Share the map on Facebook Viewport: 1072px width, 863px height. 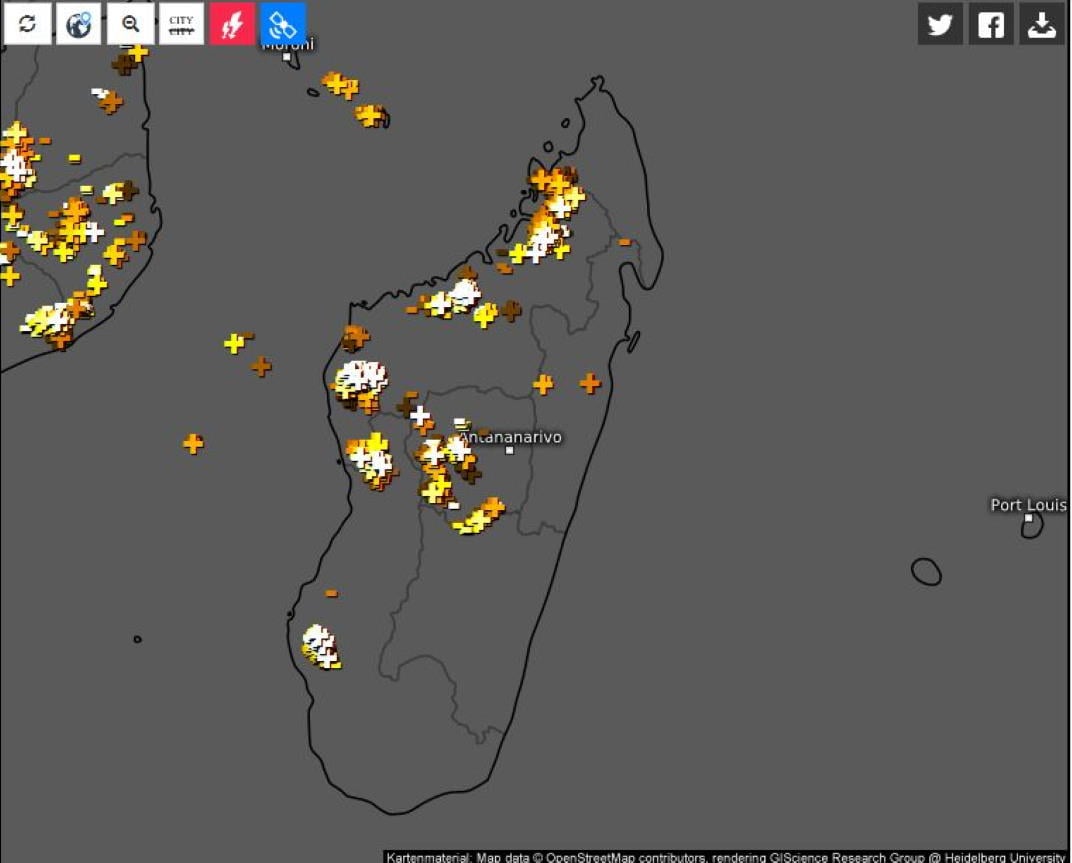point(991,24)
